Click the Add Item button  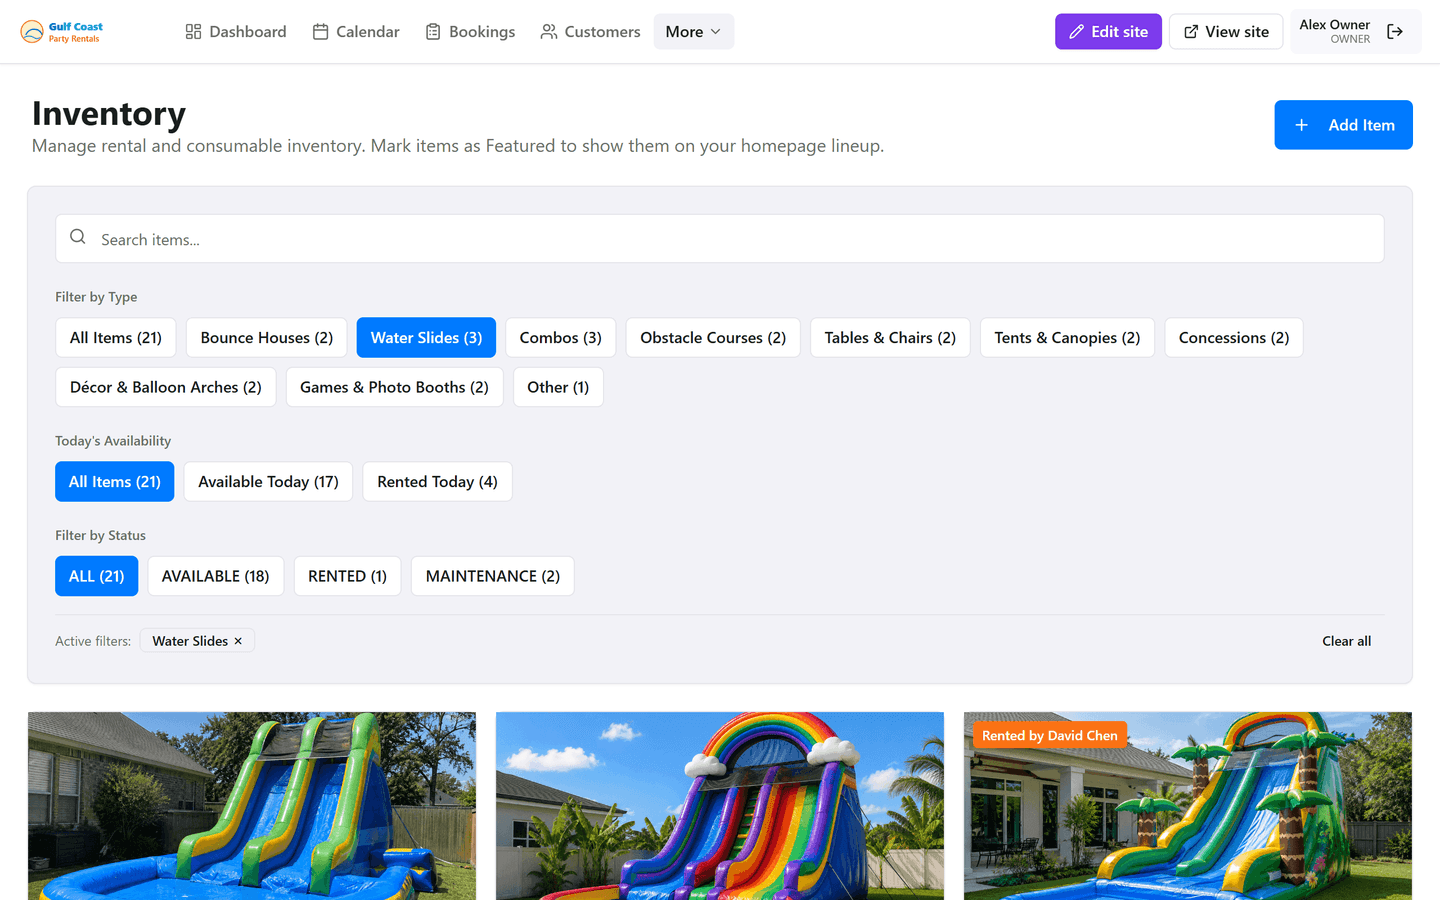(1343, 125)
